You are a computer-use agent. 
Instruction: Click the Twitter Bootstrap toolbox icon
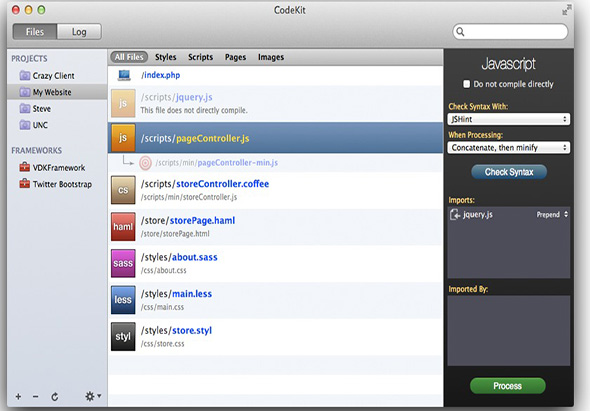click(x=24, y=184)
